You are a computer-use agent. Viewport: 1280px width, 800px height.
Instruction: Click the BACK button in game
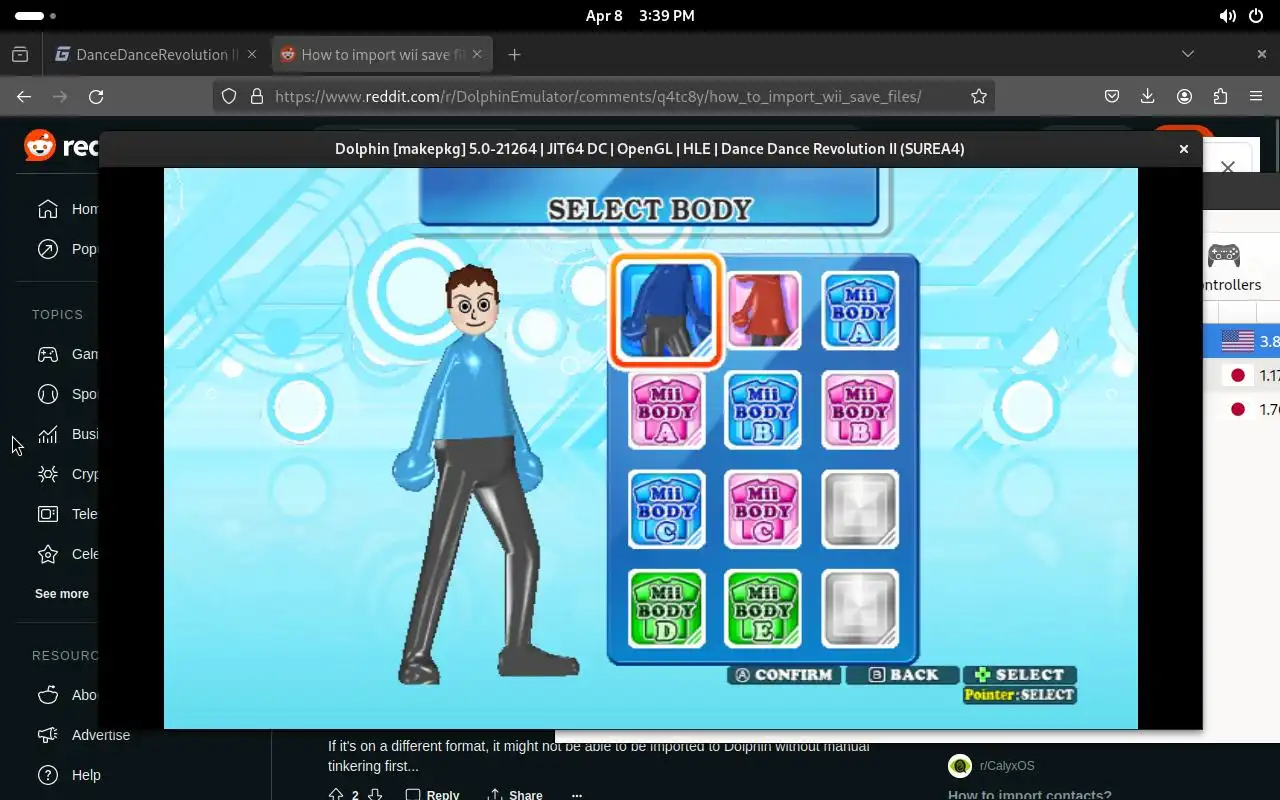(x=903, y=675)
